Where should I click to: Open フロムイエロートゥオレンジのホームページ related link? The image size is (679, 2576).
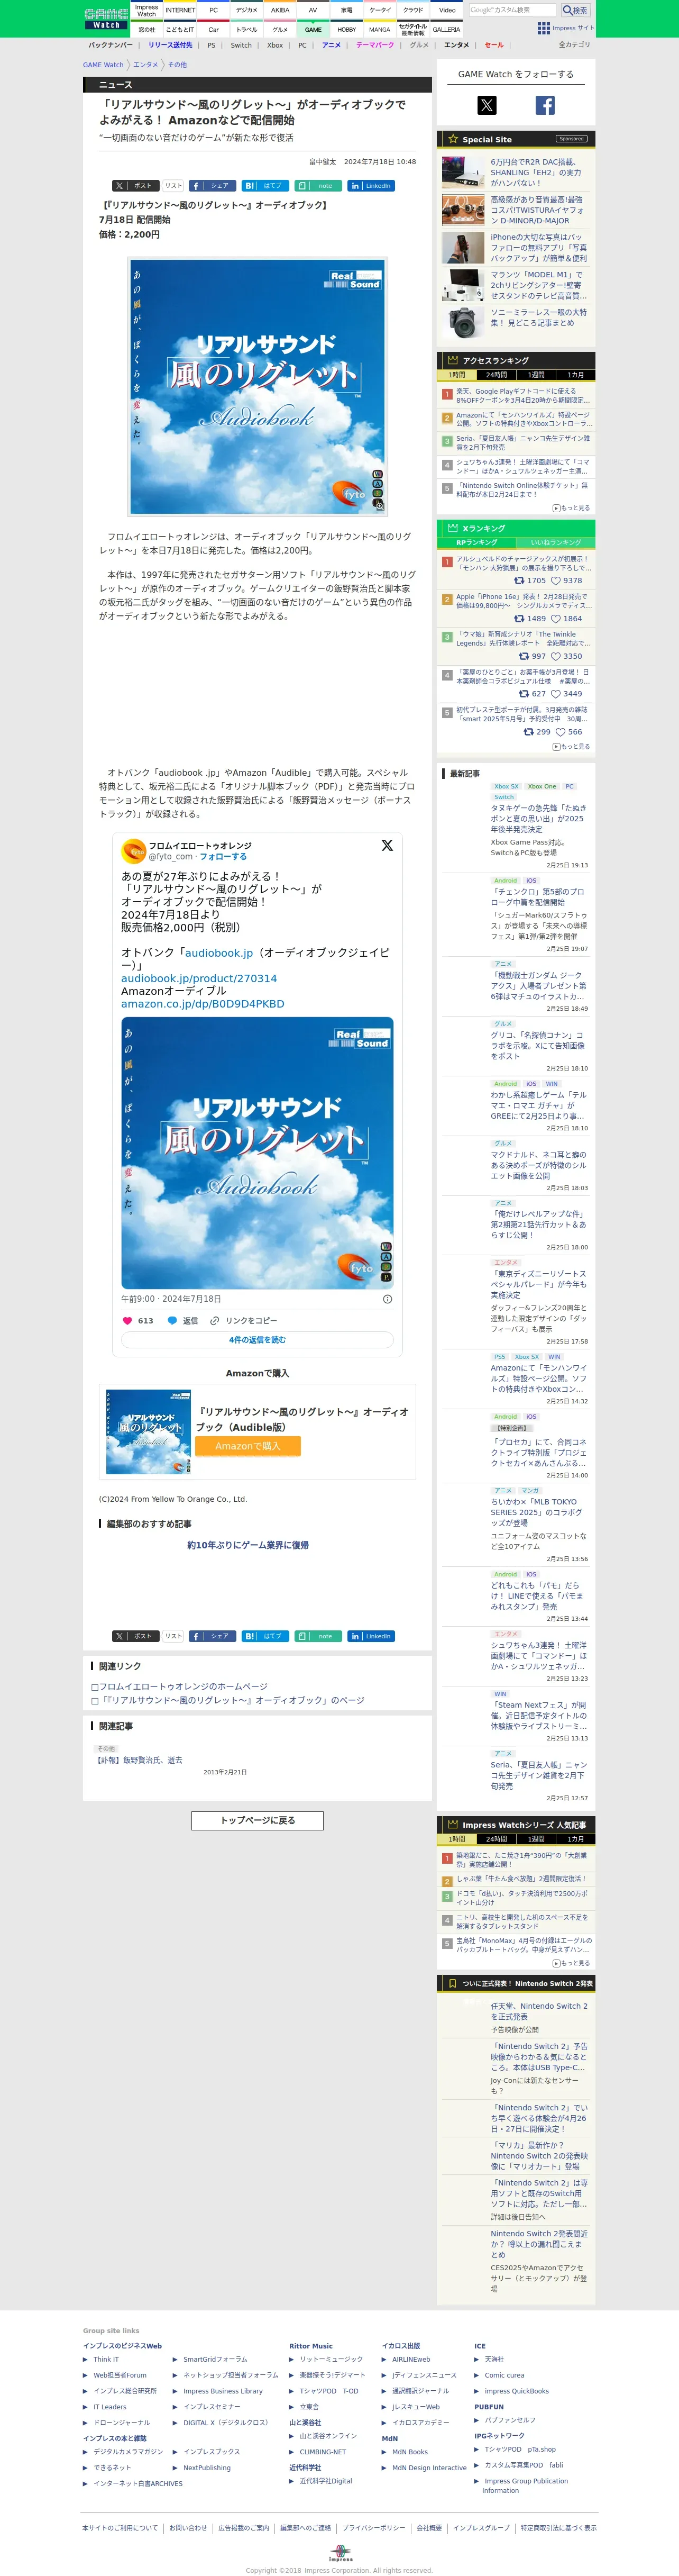point(183,1686)
